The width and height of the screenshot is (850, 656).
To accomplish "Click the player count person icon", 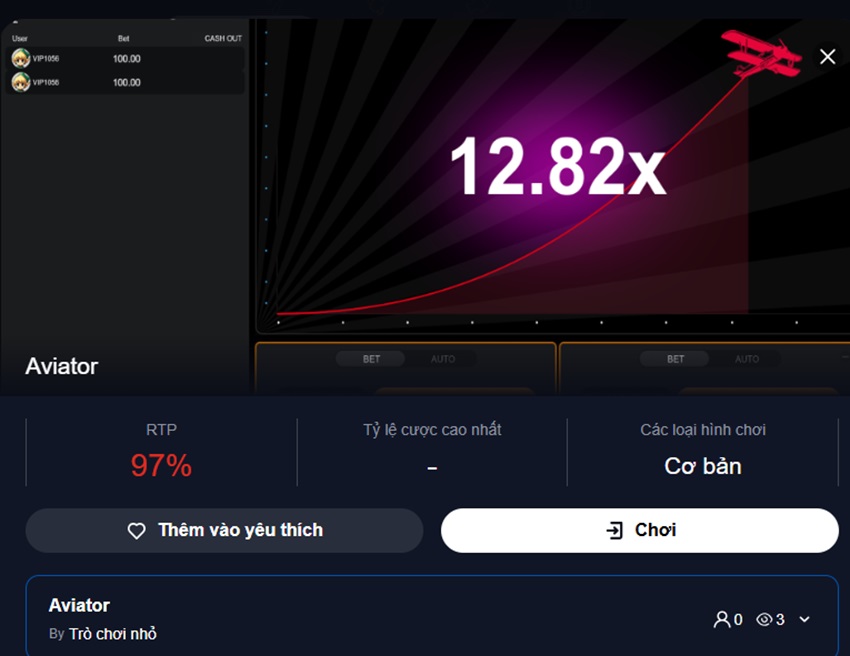I will pyautogui.click(x=722, y=619).
